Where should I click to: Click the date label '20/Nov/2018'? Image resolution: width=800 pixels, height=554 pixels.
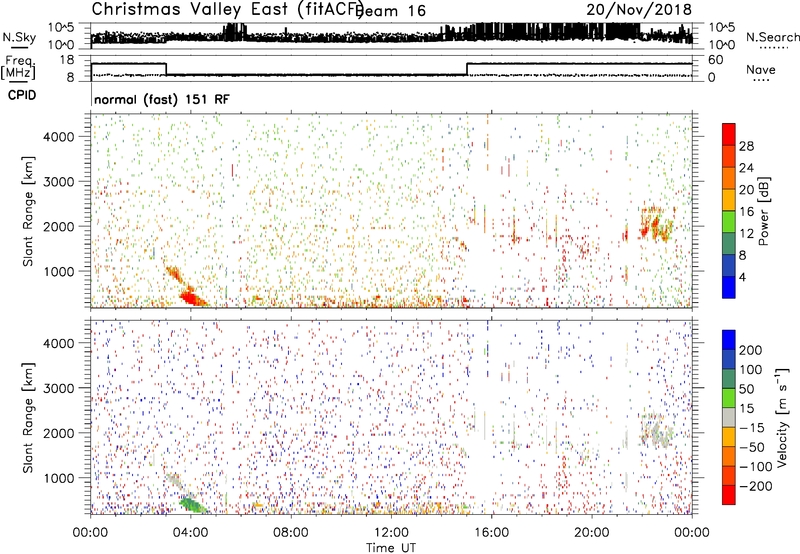coord(639,10)
